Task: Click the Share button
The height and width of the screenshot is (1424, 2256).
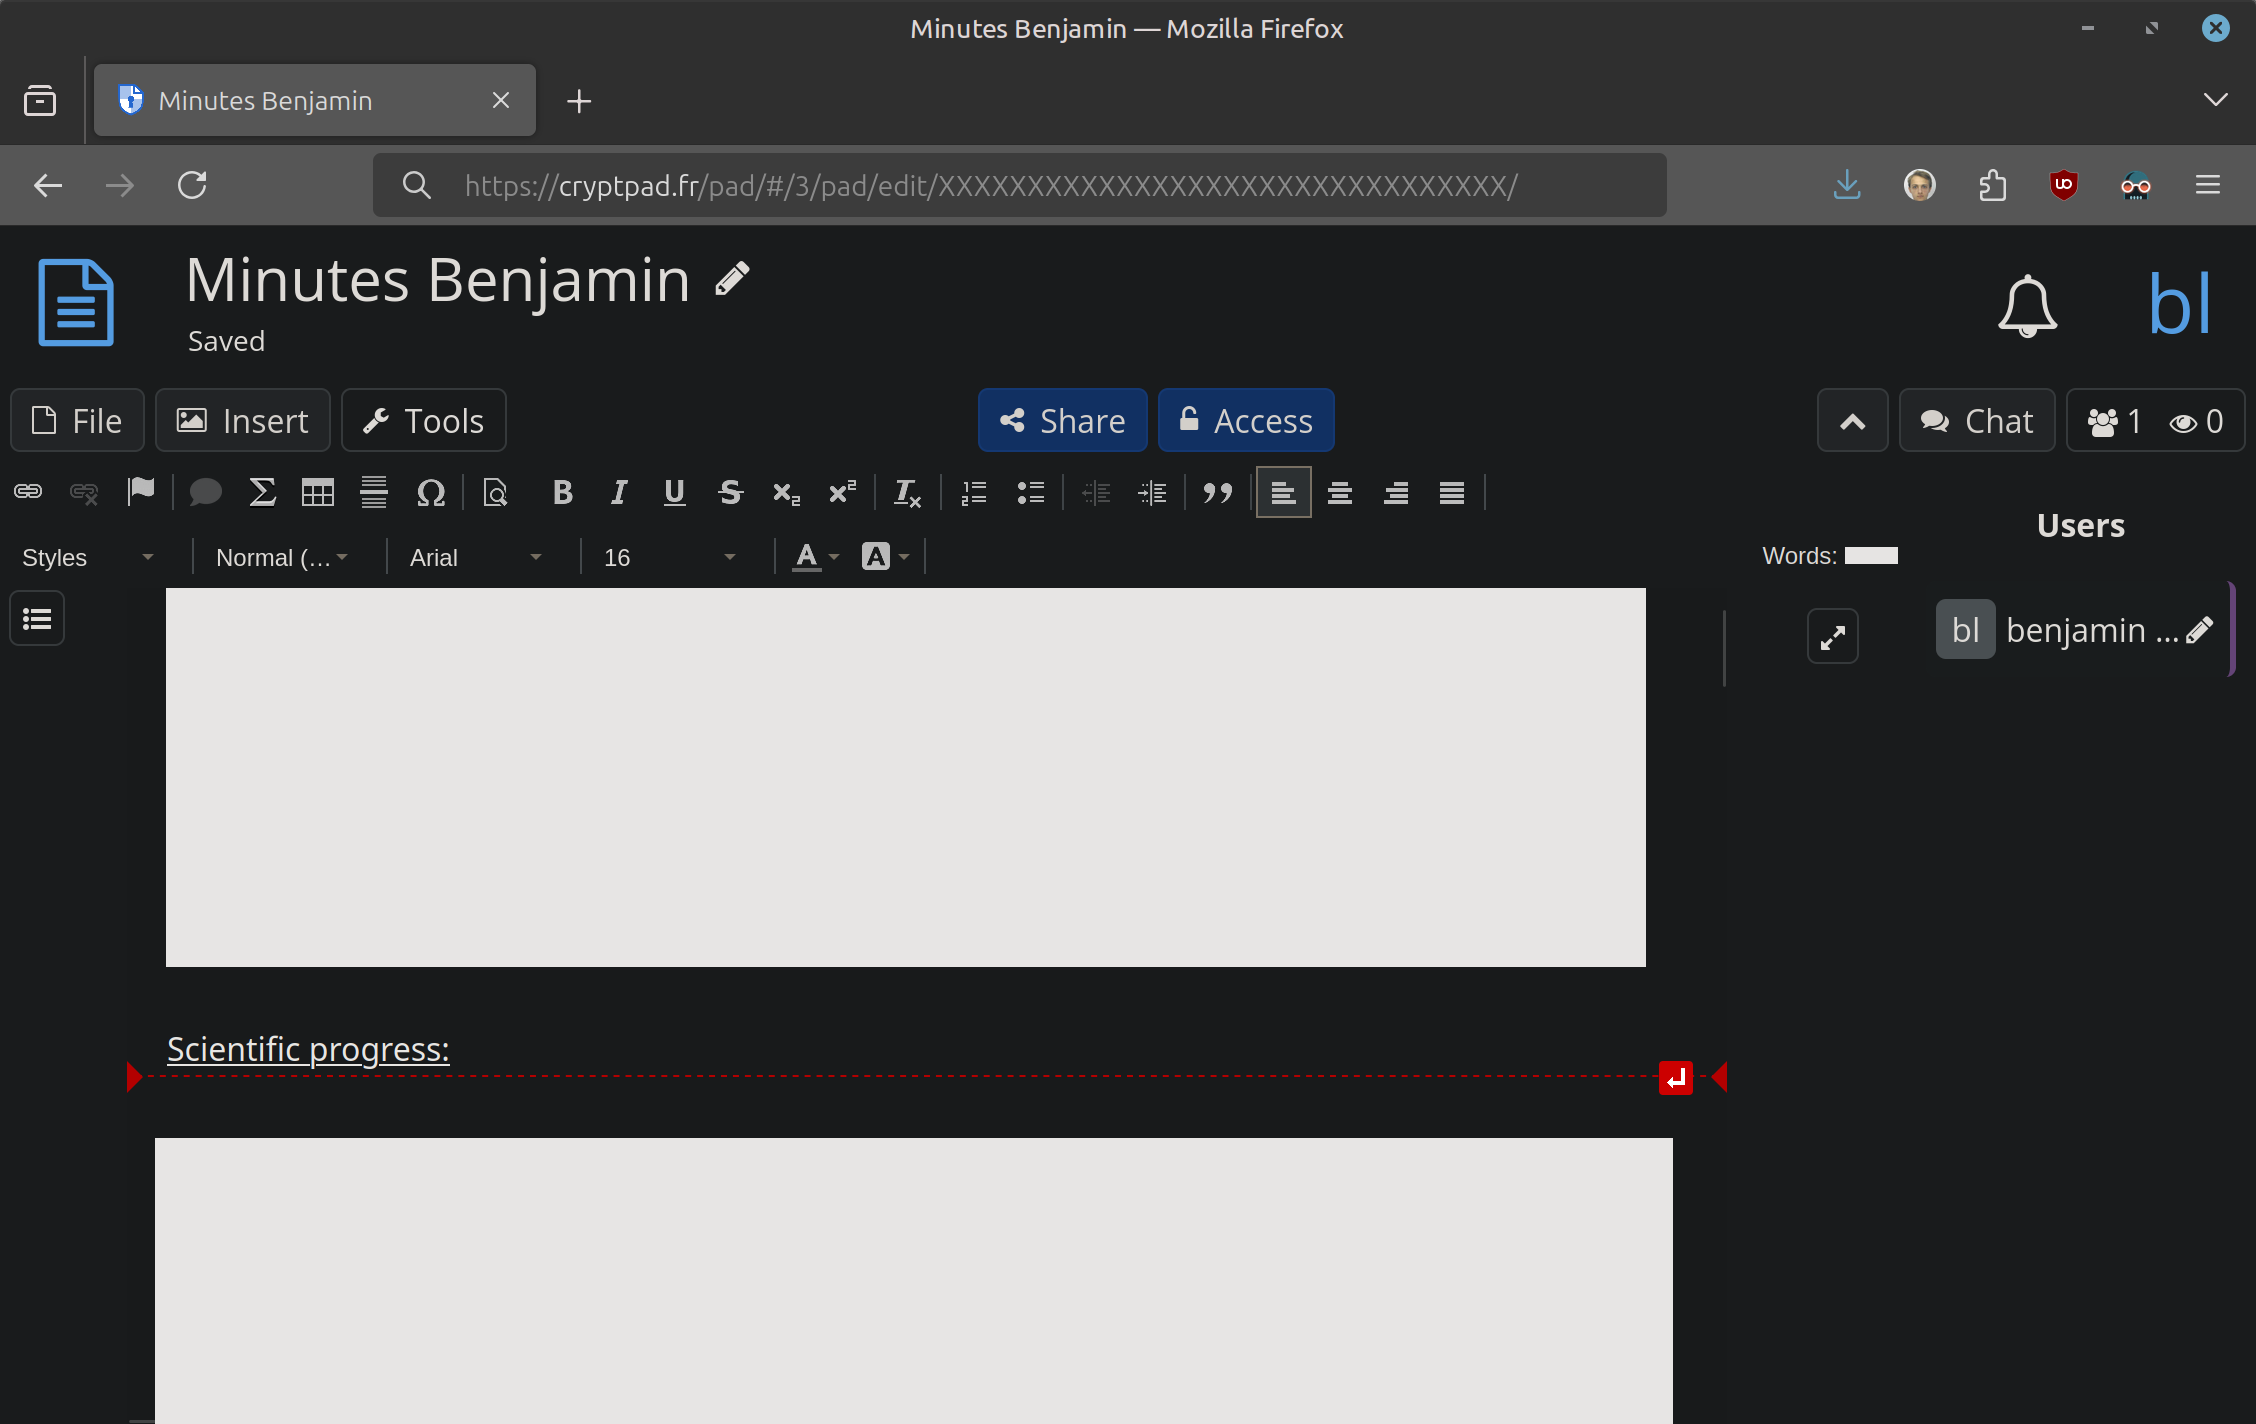Action: click(x=1062, y=421)
